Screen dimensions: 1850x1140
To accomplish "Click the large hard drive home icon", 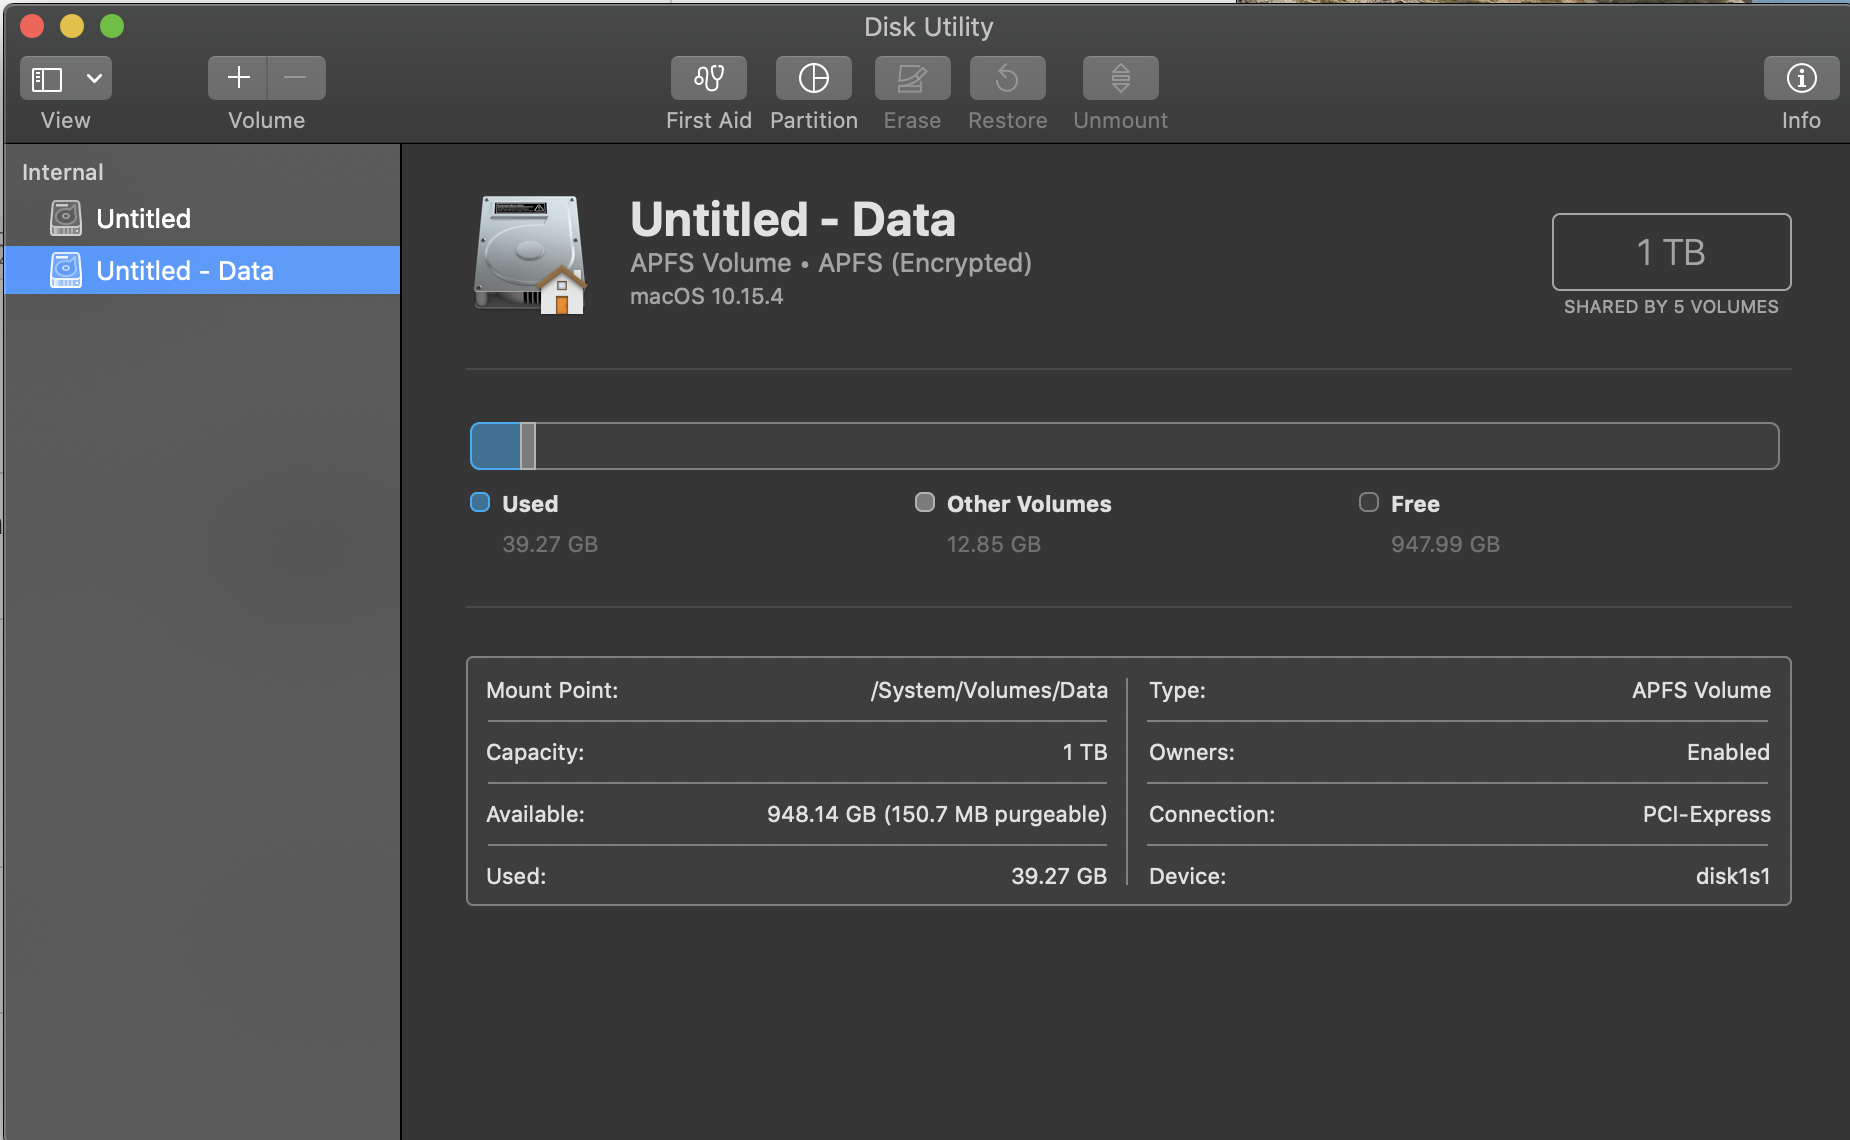I will [529, 255].
